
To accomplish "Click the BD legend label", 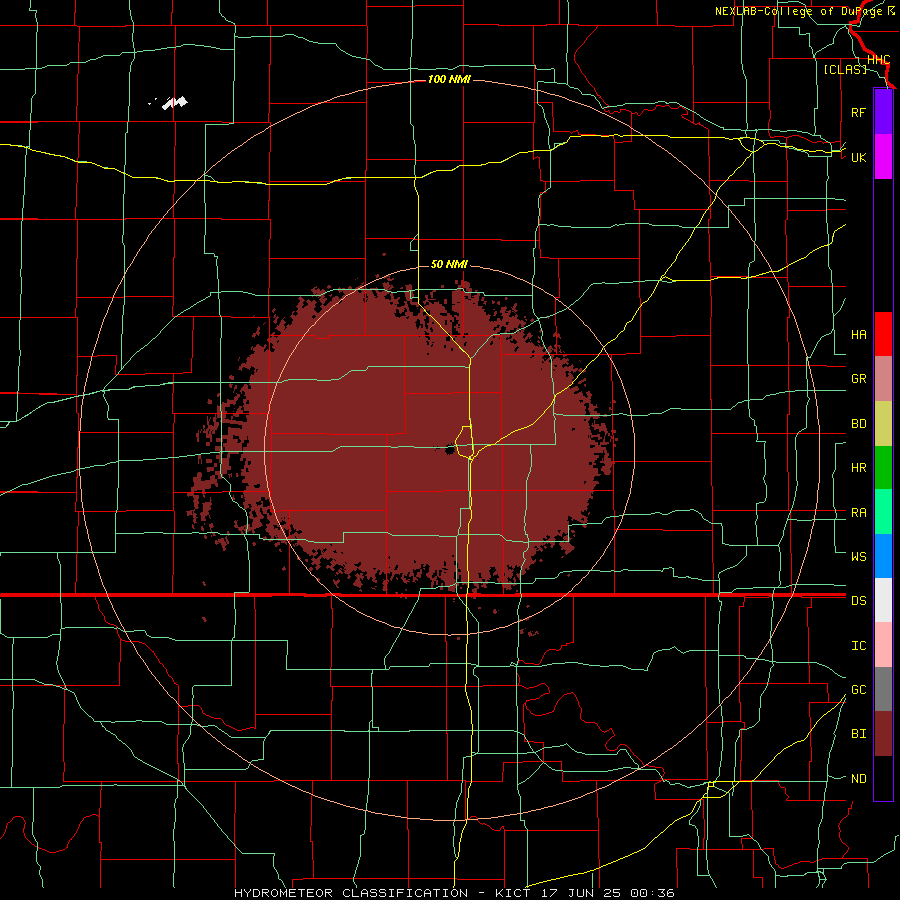I will tap(858, 424).
